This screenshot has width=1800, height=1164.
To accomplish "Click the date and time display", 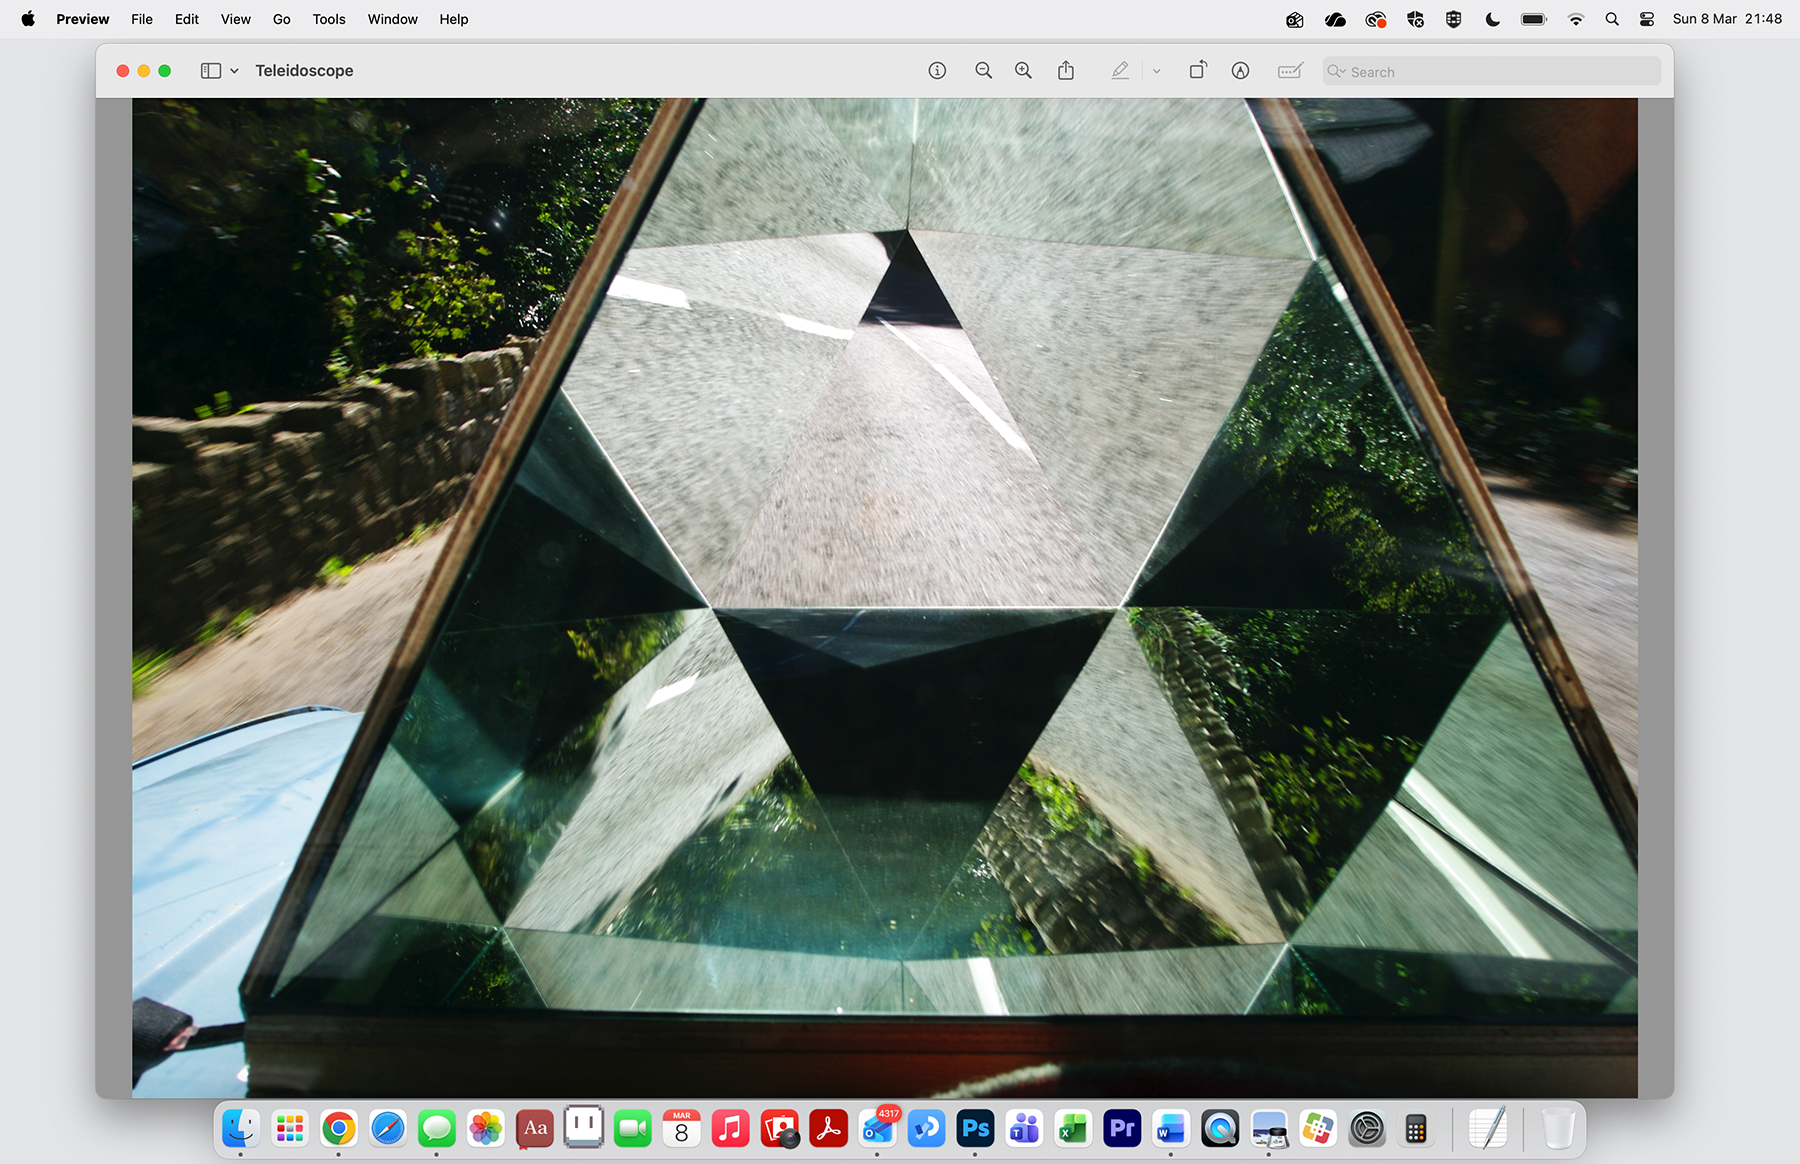I will point(1726,19).
